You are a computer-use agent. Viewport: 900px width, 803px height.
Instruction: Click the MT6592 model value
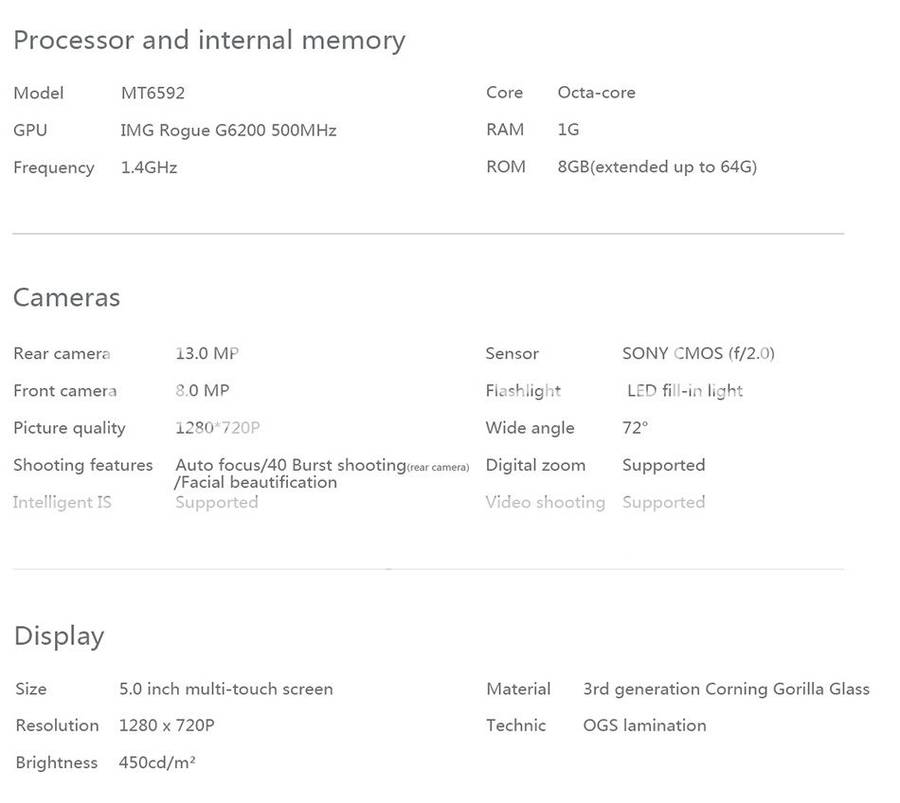[152, 93]
